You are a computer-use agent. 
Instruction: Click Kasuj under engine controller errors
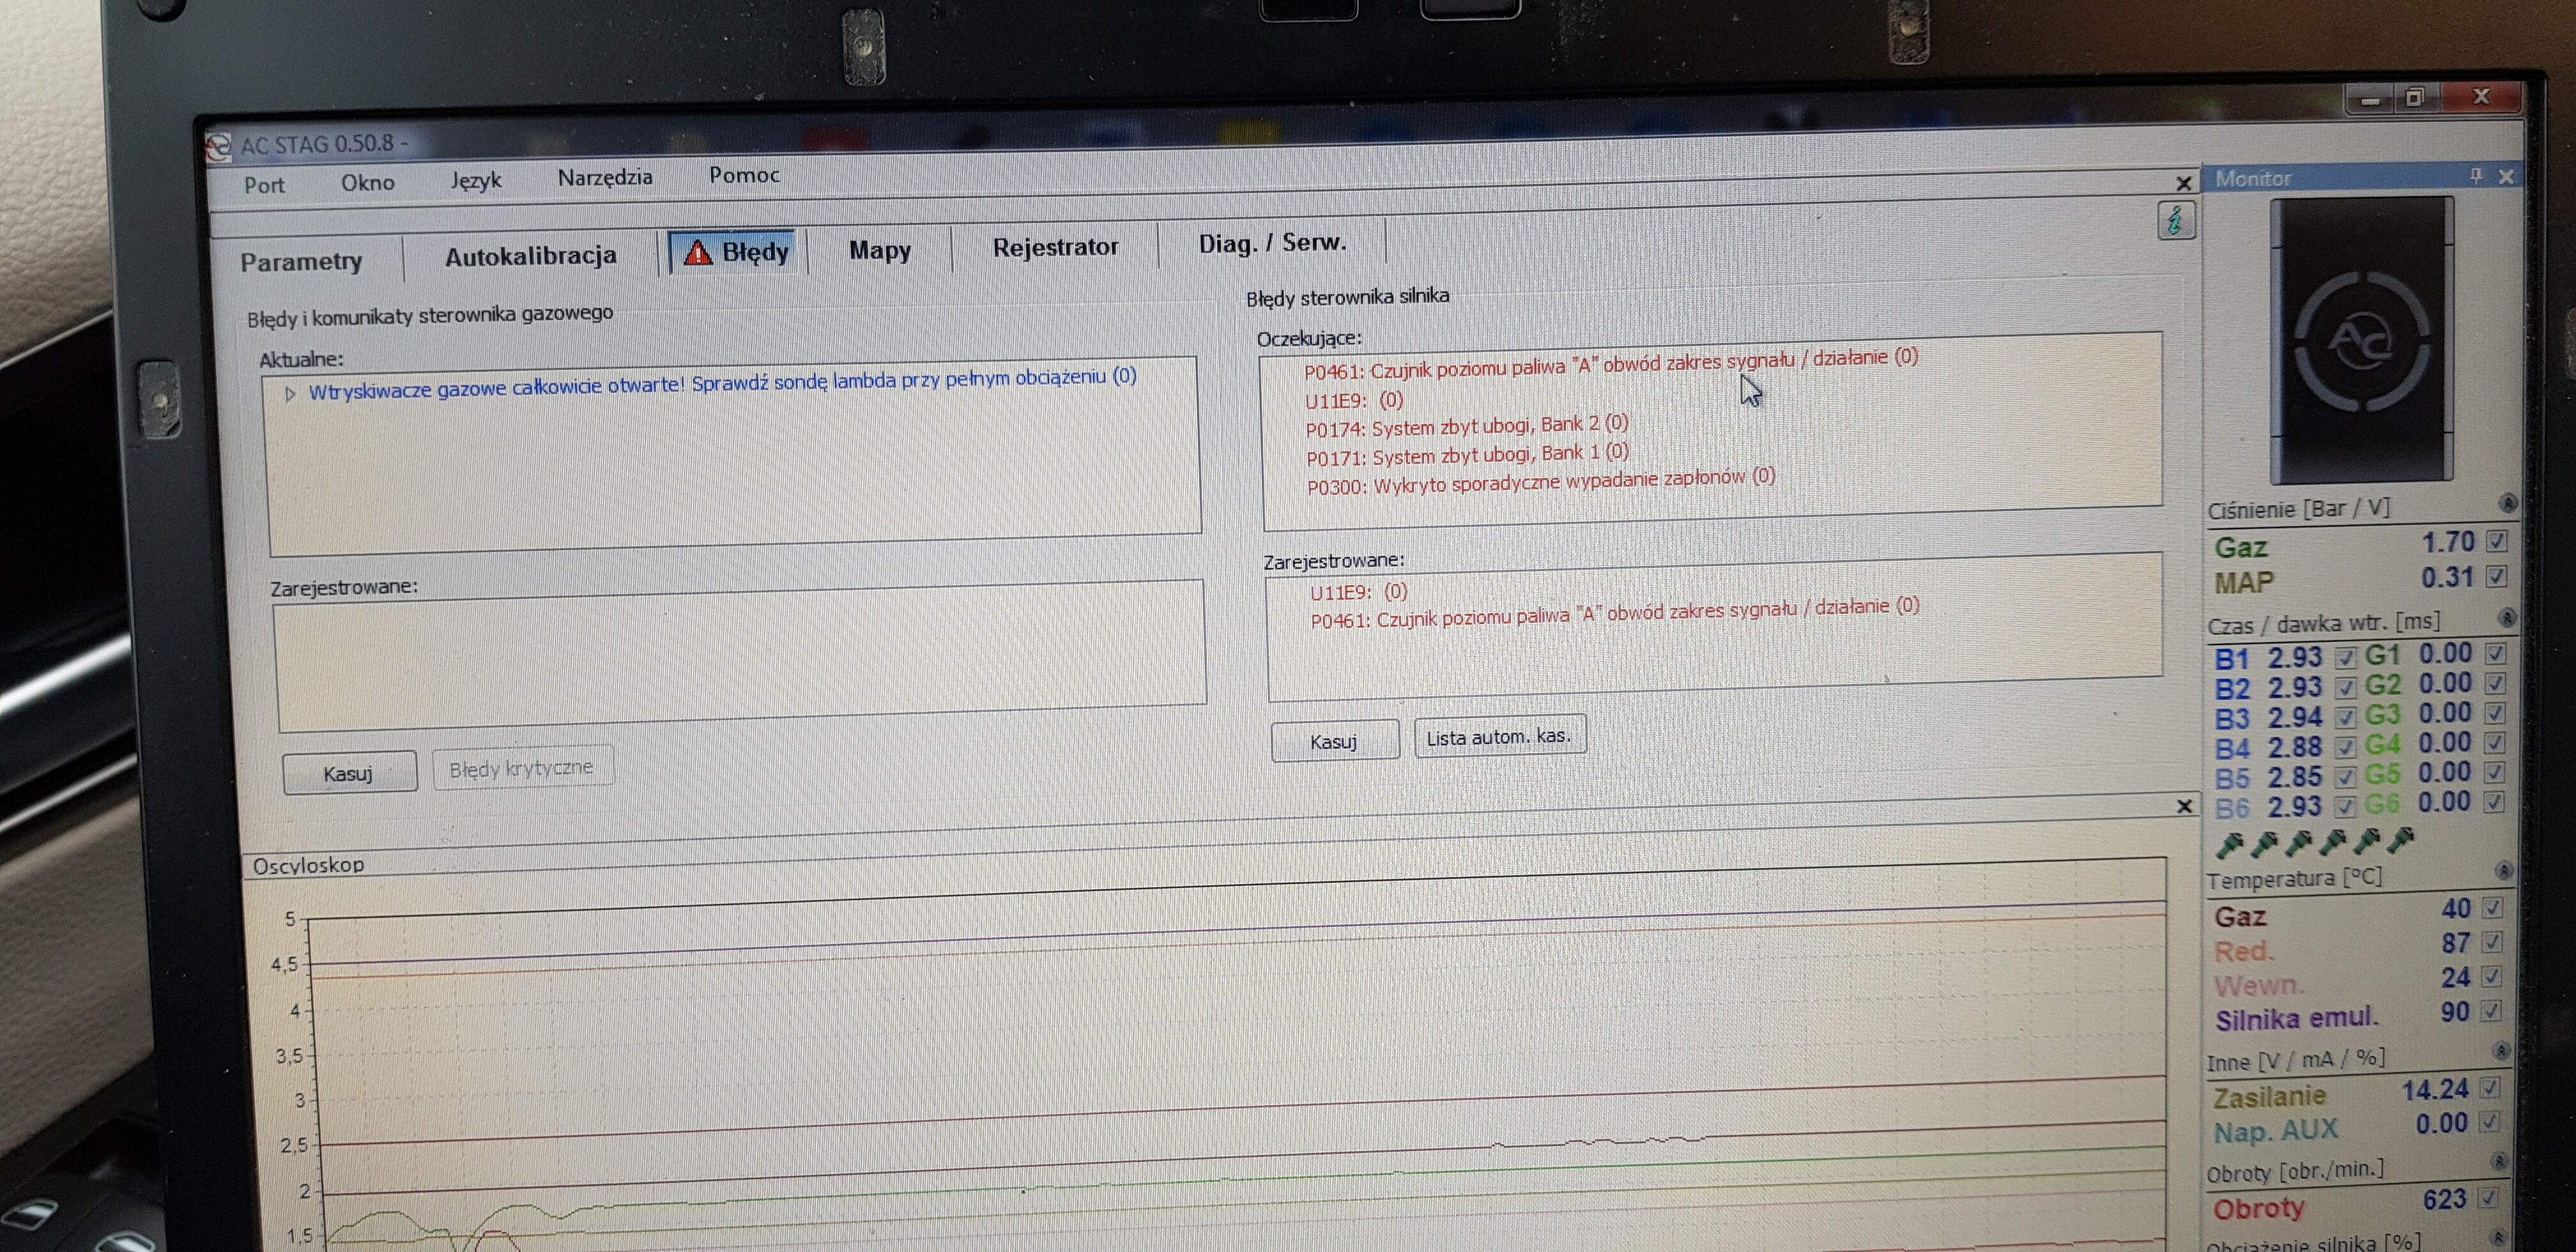click(x=1334, y=741)
